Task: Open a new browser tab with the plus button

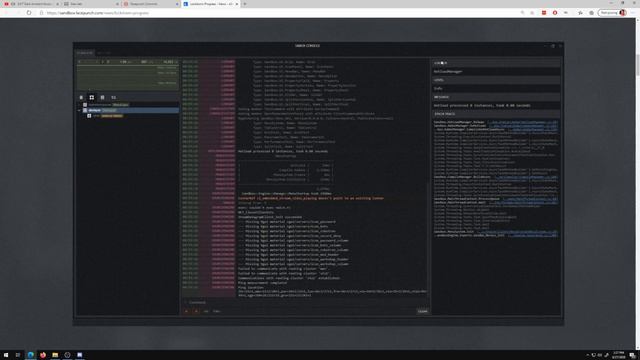Action: tap(245, 4)
